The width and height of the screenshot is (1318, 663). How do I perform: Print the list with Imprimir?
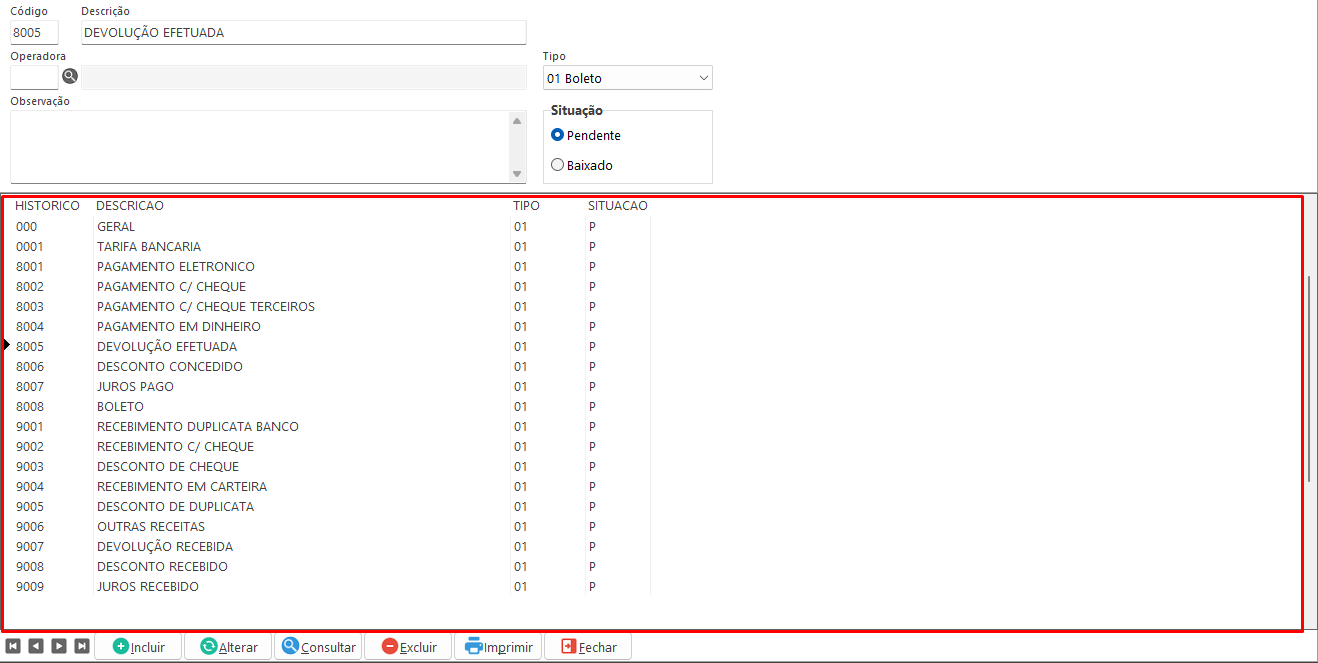pyautogui.click(x=498, y=647)
